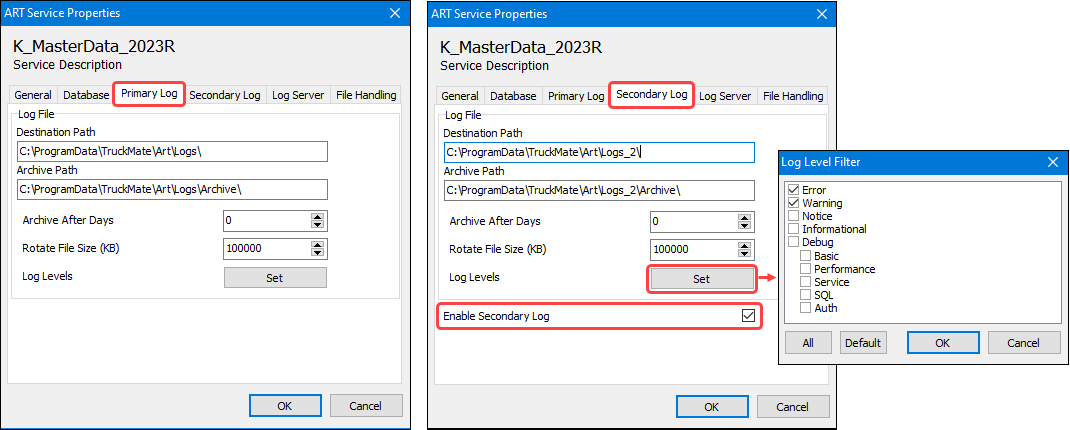This screenshot has width=1070, height=430.
Task: Click the Logs_2 Destination Path field
Action: [599, 152]
